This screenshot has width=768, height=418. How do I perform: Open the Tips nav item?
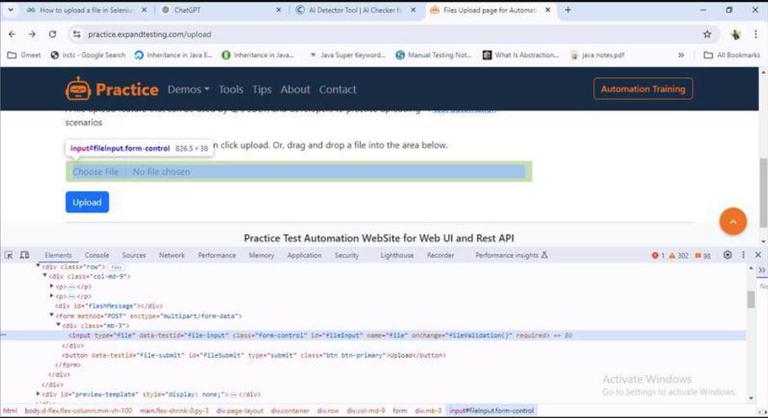262,89
